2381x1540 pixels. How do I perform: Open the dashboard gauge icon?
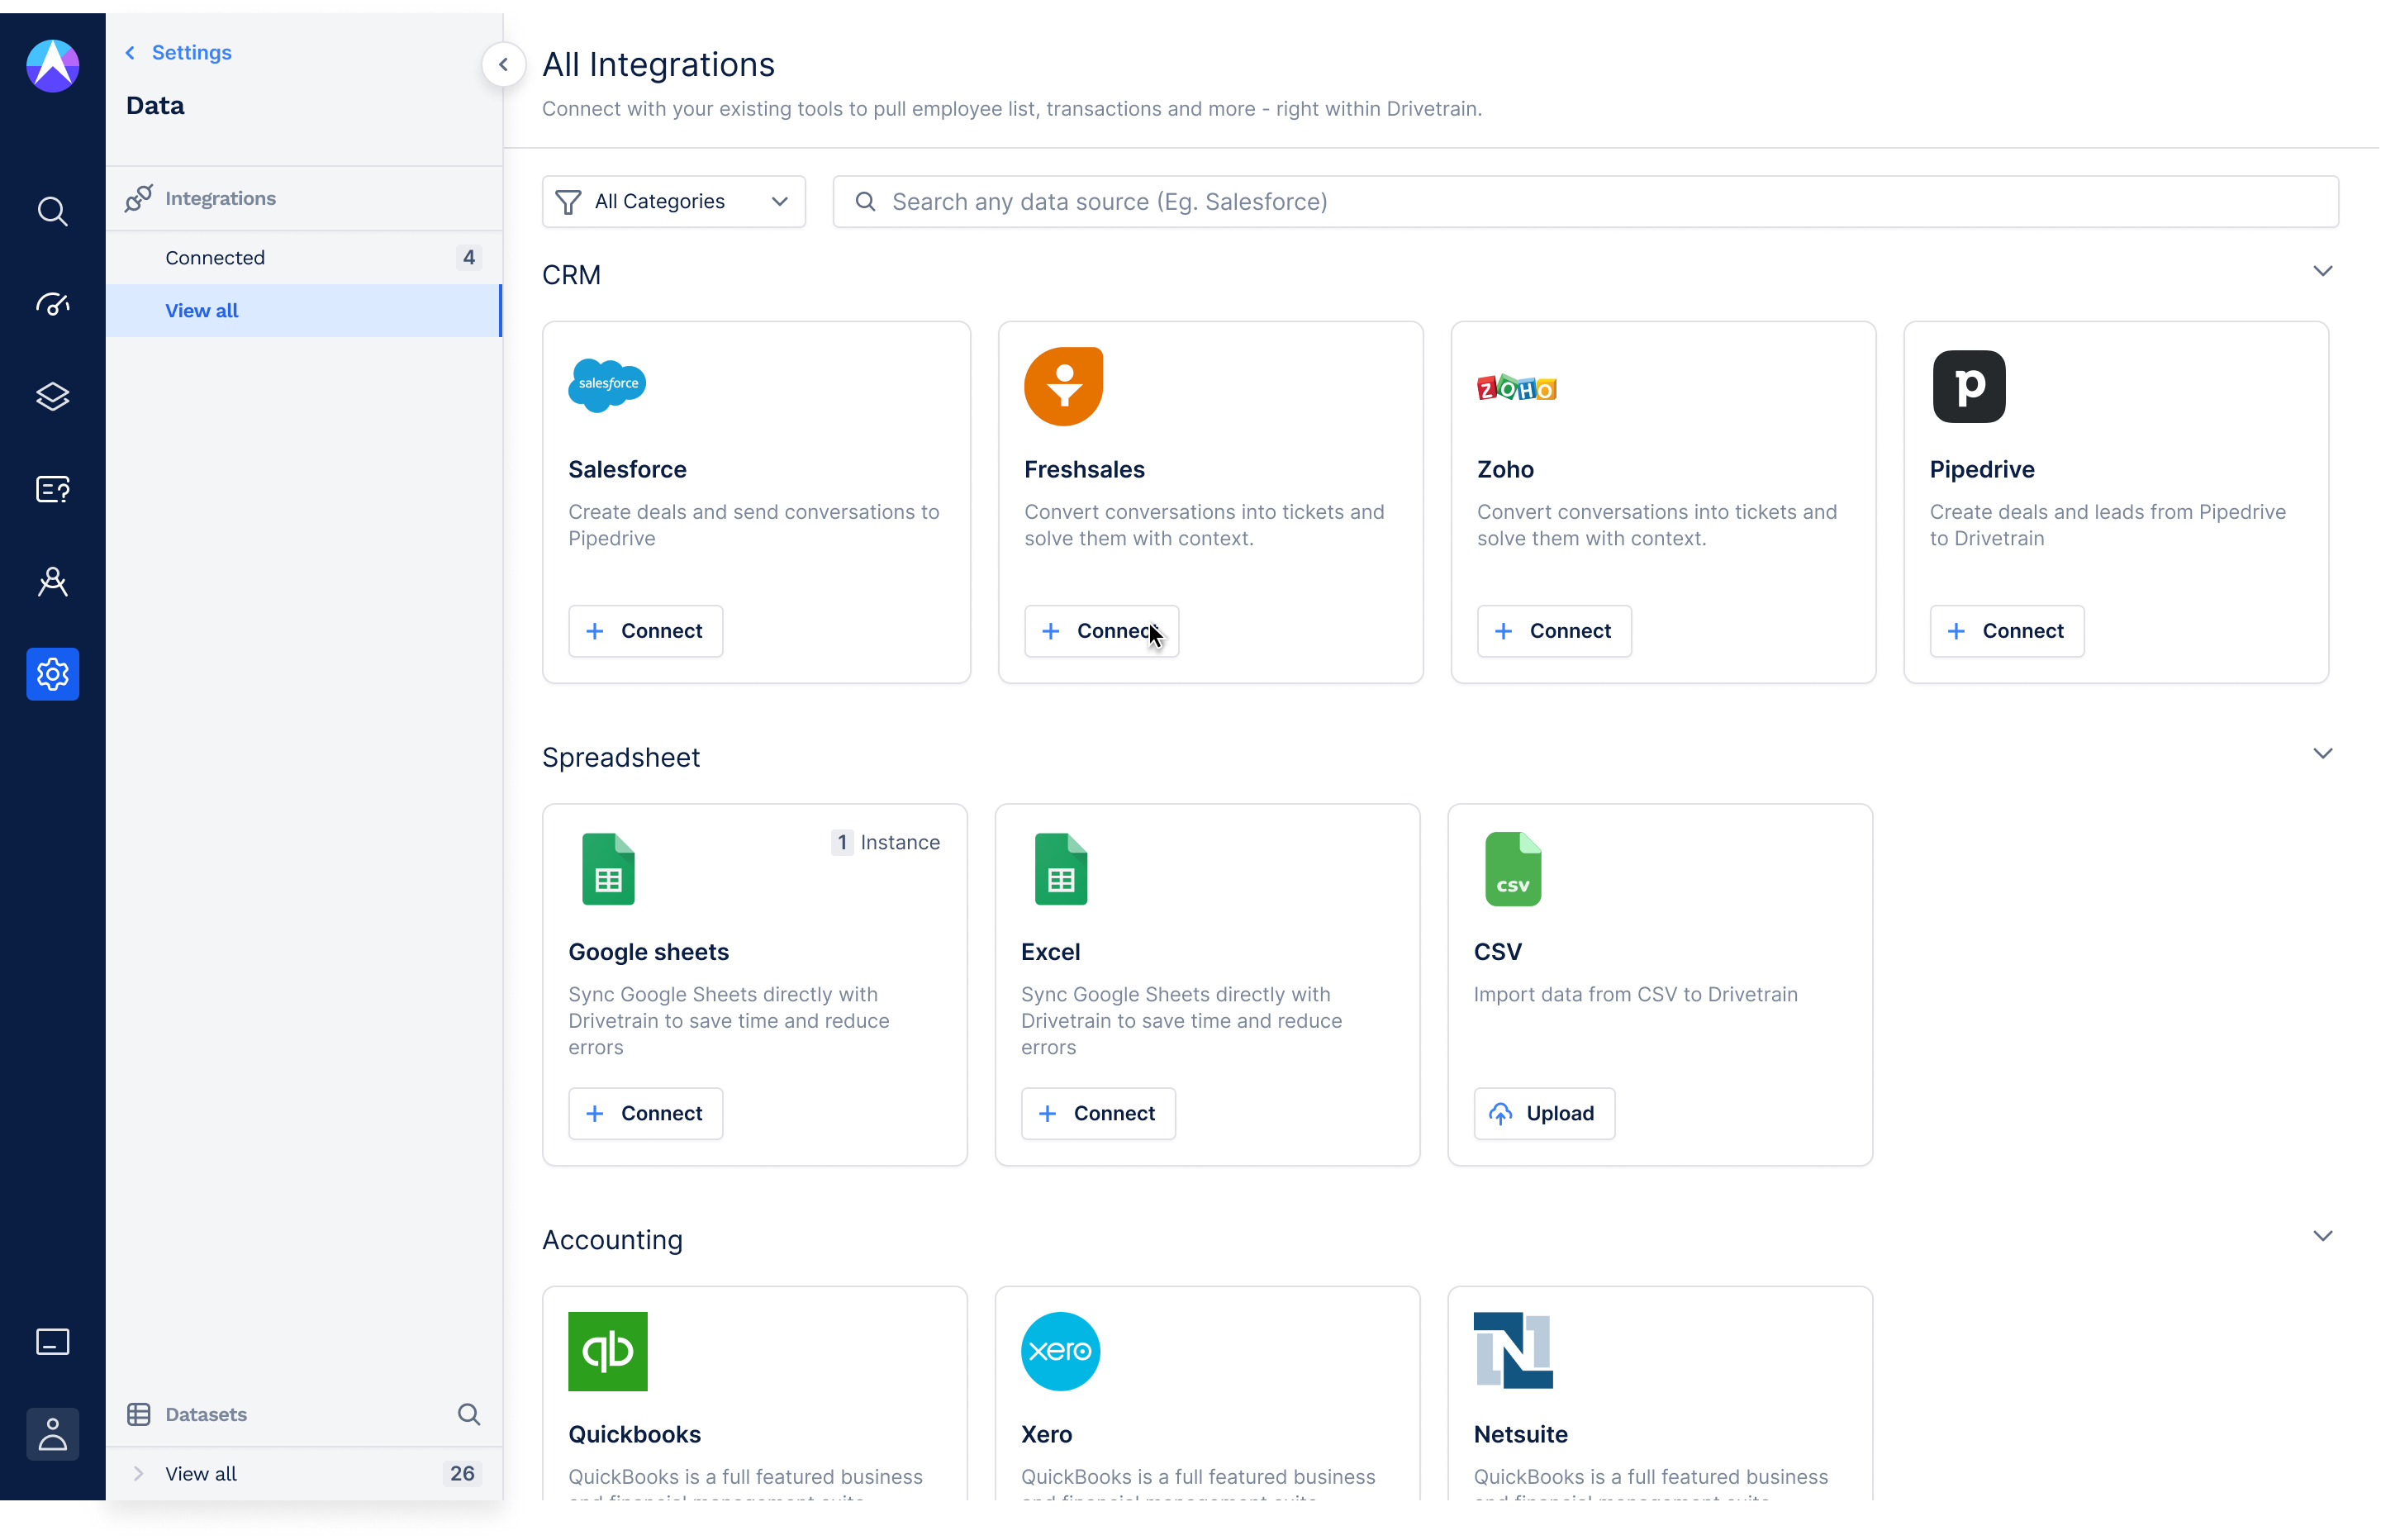(x=52, y=304)
